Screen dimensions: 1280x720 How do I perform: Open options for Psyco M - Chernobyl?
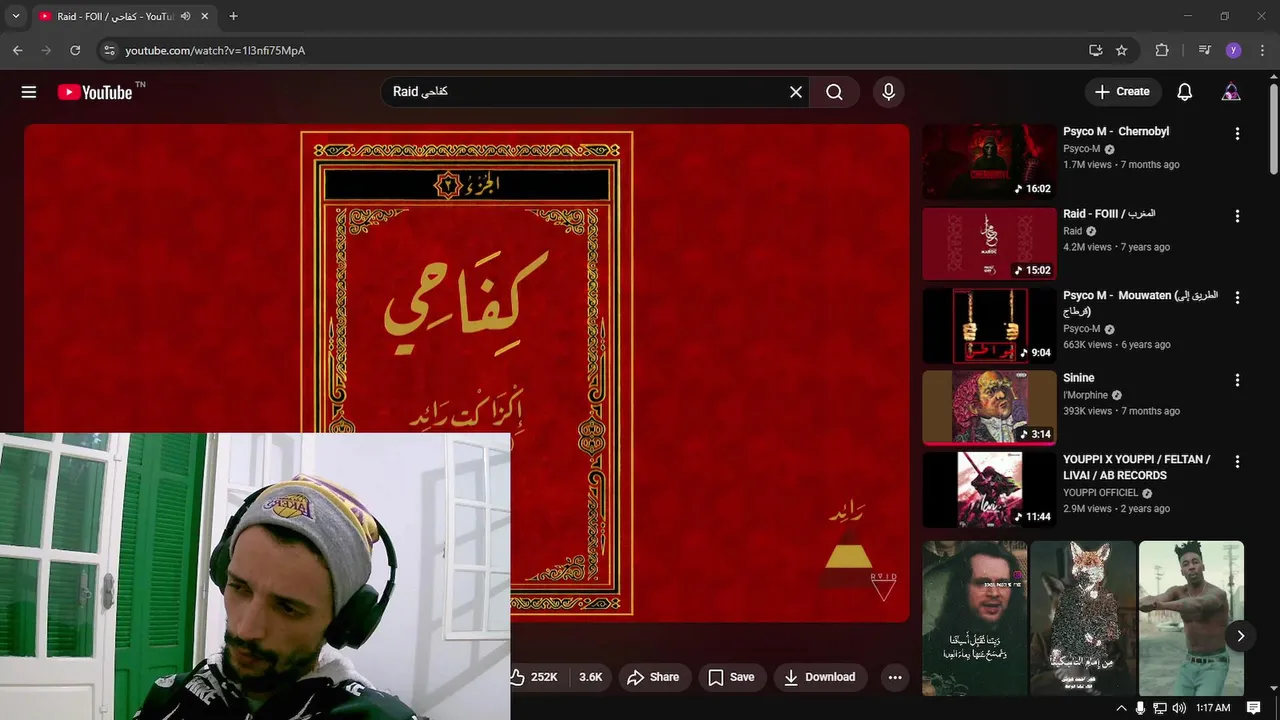[1237, 134]
